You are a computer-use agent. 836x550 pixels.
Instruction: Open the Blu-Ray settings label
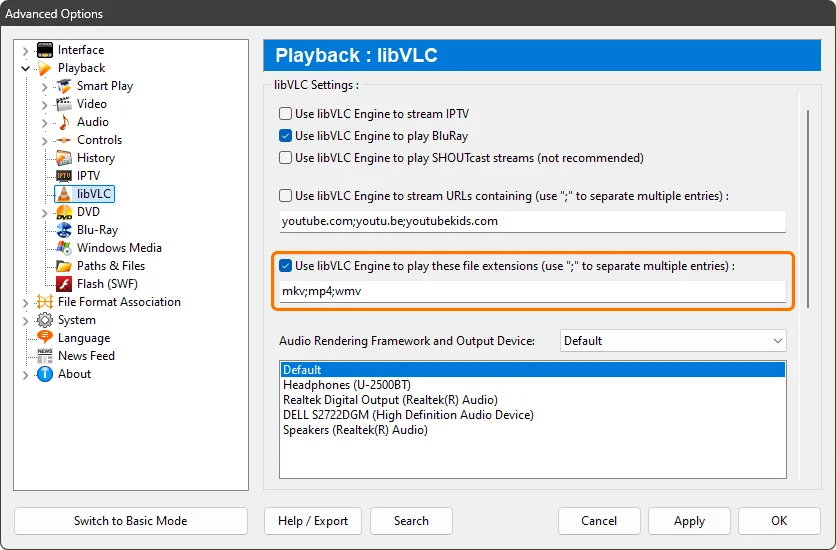[98, 230]
